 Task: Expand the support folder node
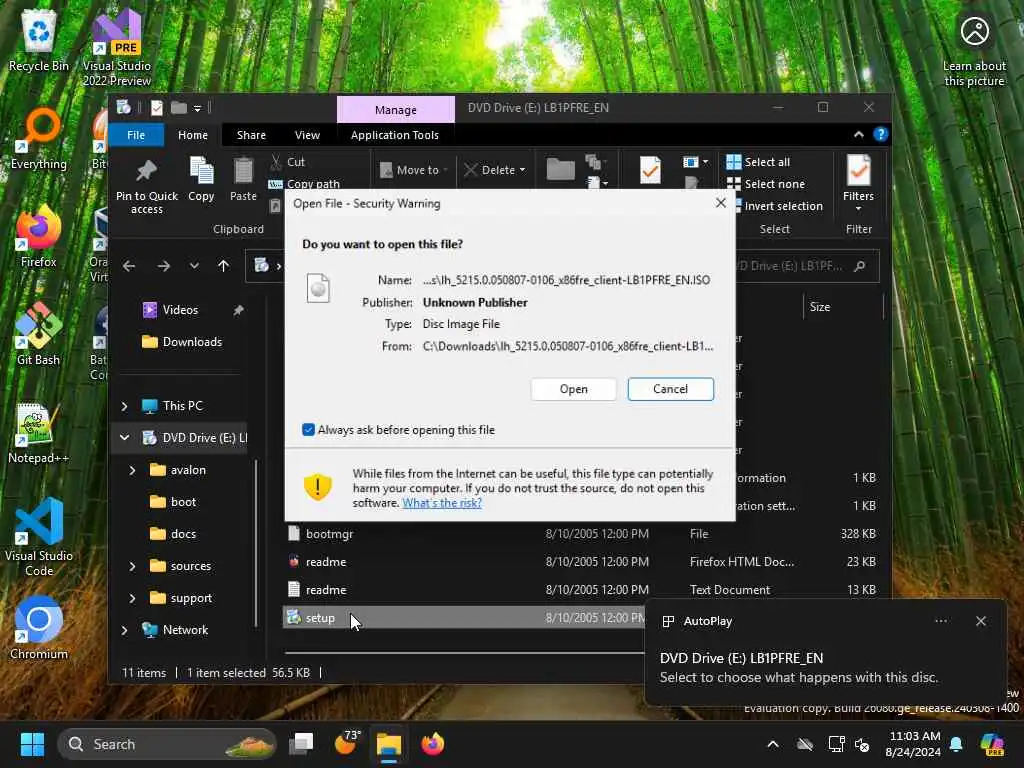click(x=133, y=598)
